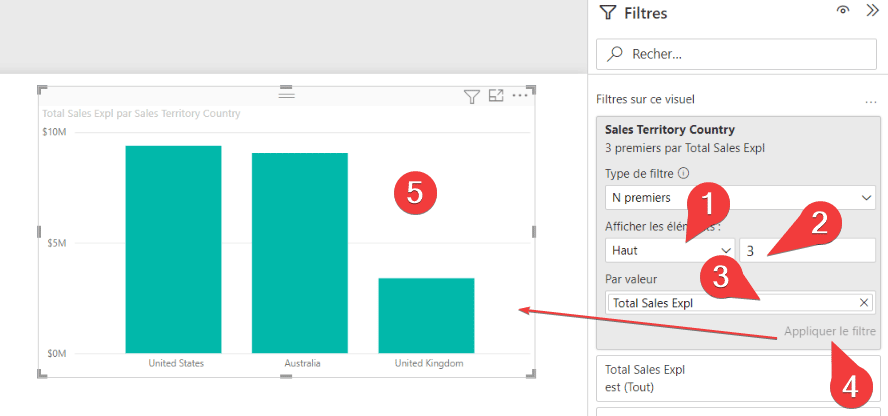
Task: Remove Total Sales Expl from Par valeur
Action: click(864, 303)
